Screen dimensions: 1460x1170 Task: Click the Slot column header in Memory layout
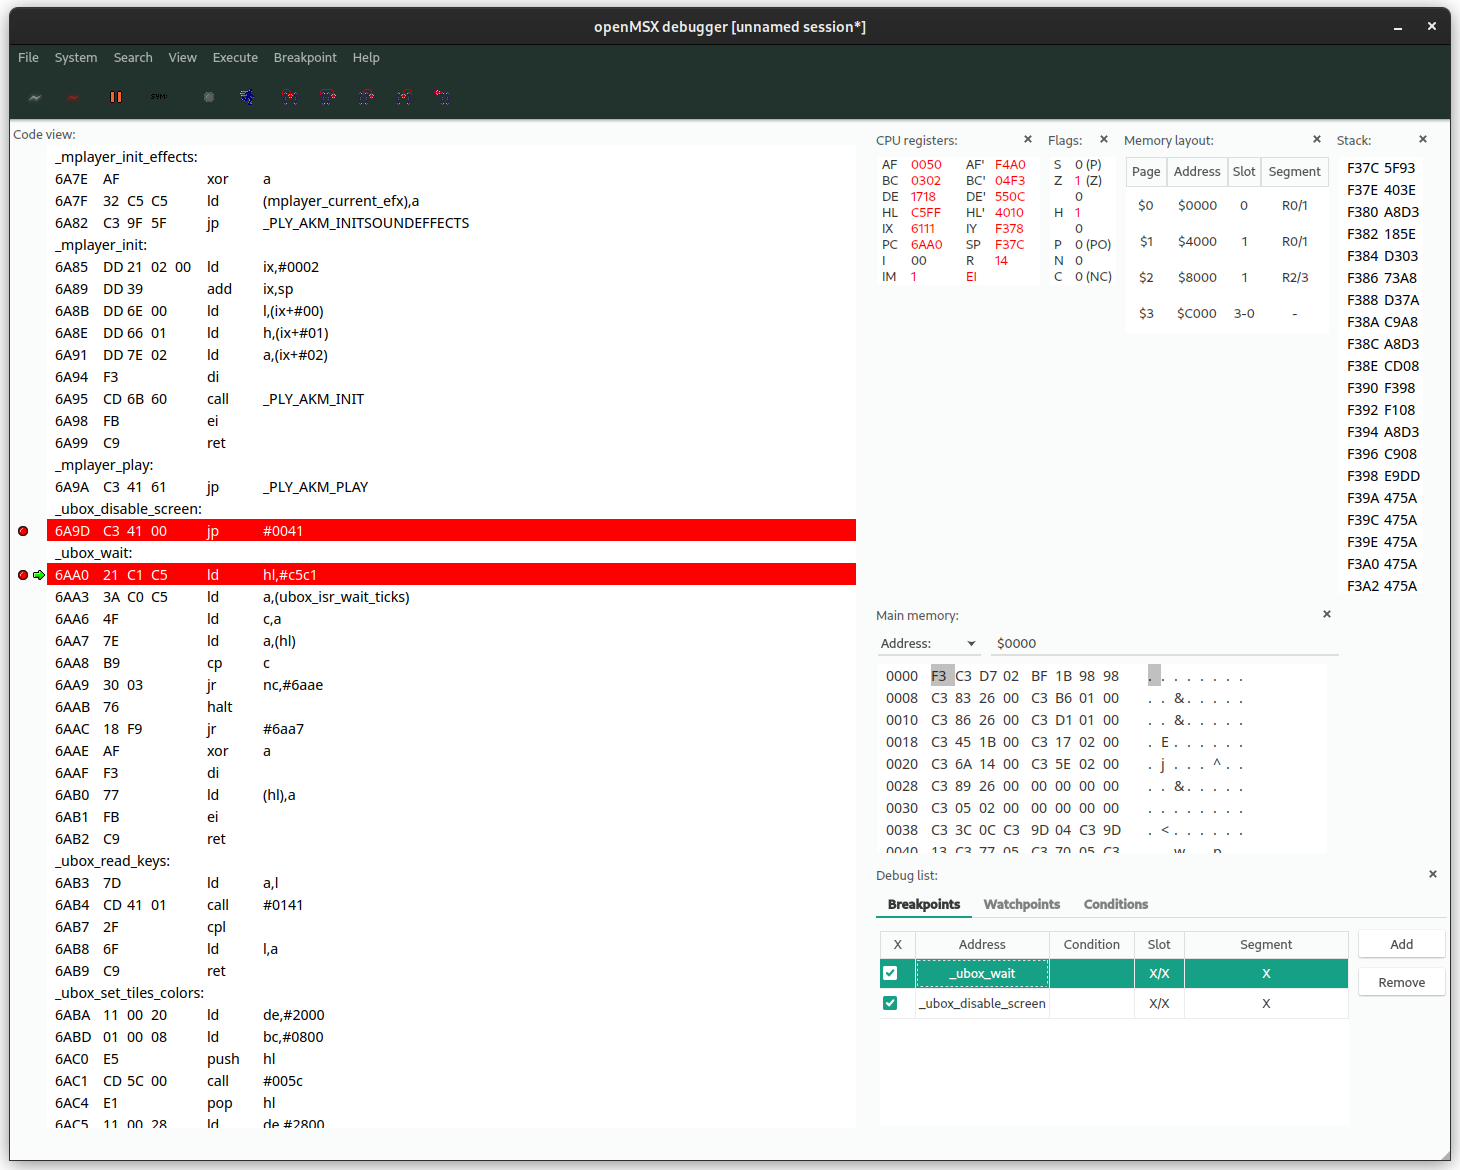point(1244,171)
